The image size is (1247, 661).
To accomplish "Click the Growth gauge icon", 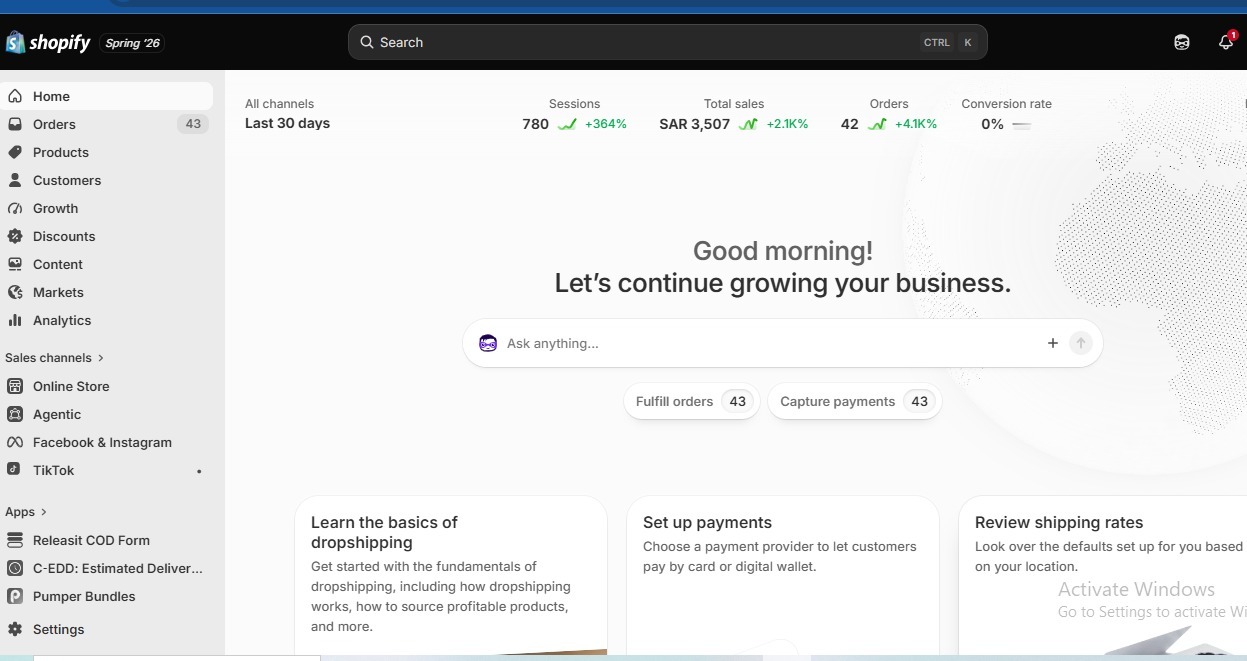I will click(x=15, y=208).
